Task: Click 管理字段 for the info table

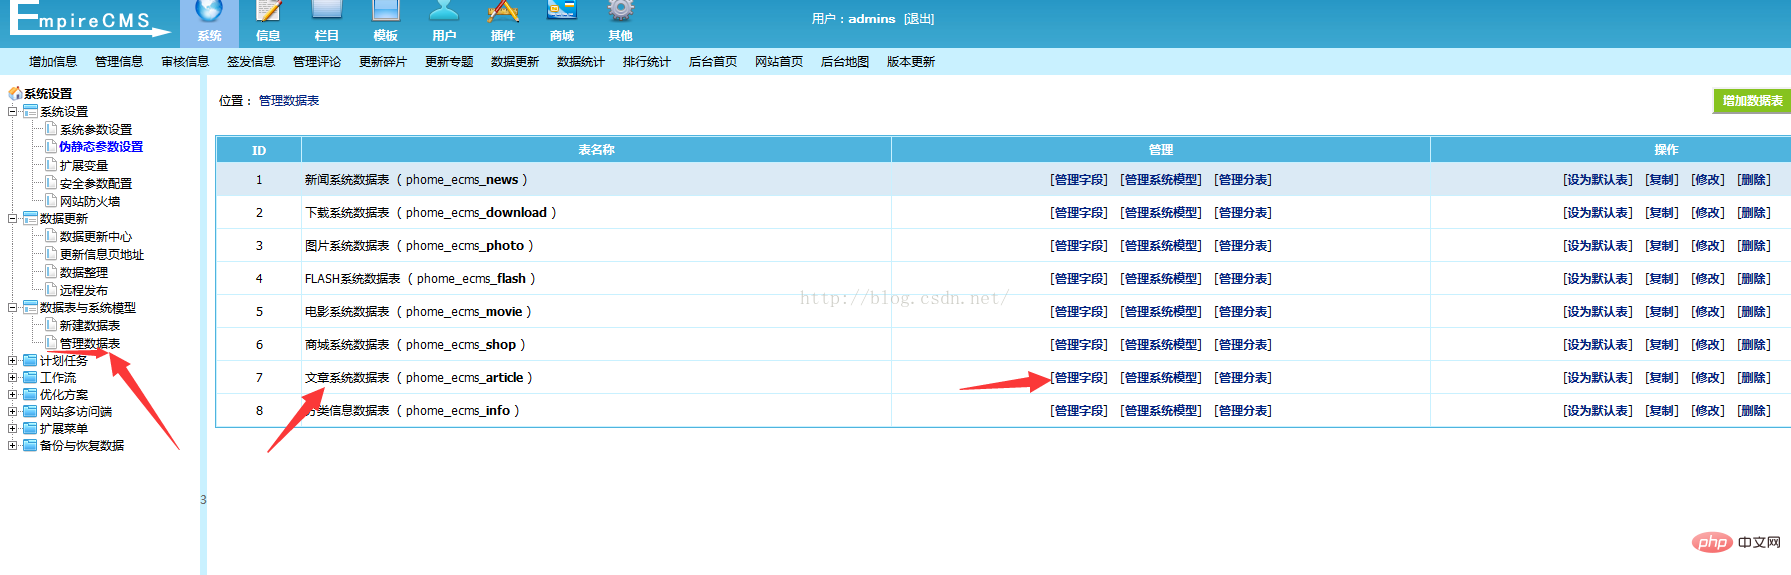Action: point(1079,410)
